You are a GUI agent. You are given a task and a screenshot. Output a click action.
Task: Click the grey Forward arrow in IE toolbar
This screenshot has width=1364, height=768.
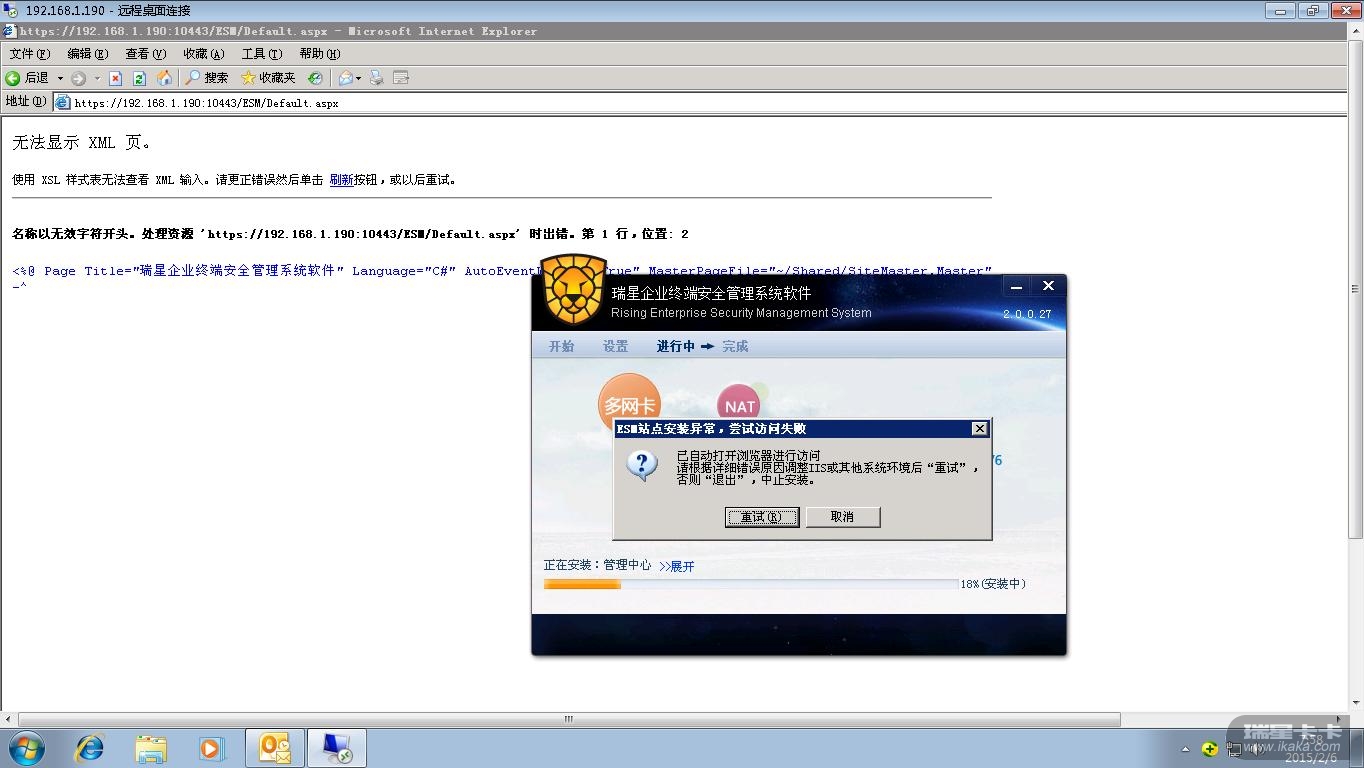click(x=78, y=78)
